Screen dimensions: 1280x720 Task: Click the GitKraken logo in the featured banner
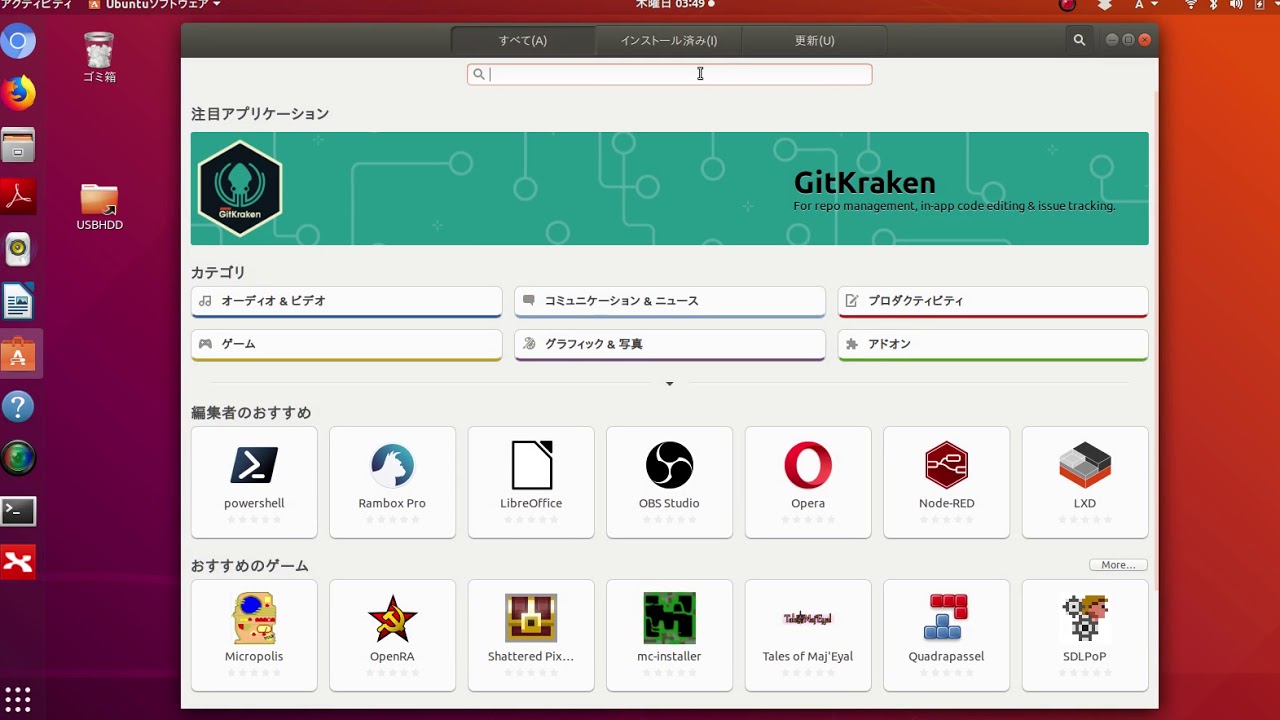click(x=240, y=188)
